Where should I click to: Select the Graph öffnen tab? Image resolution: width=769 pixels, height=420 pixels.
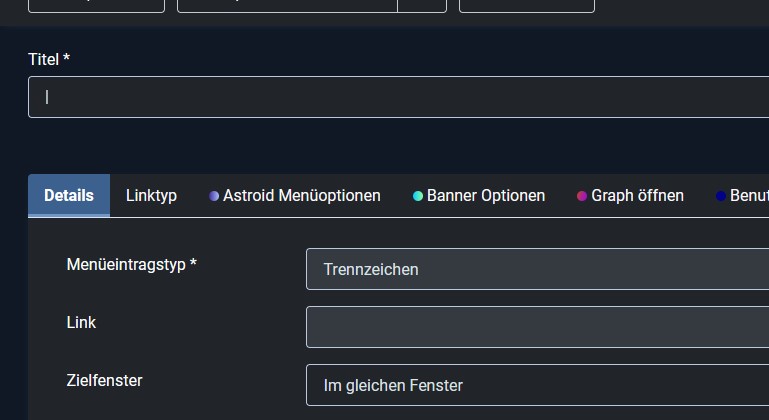click(630, 195)
